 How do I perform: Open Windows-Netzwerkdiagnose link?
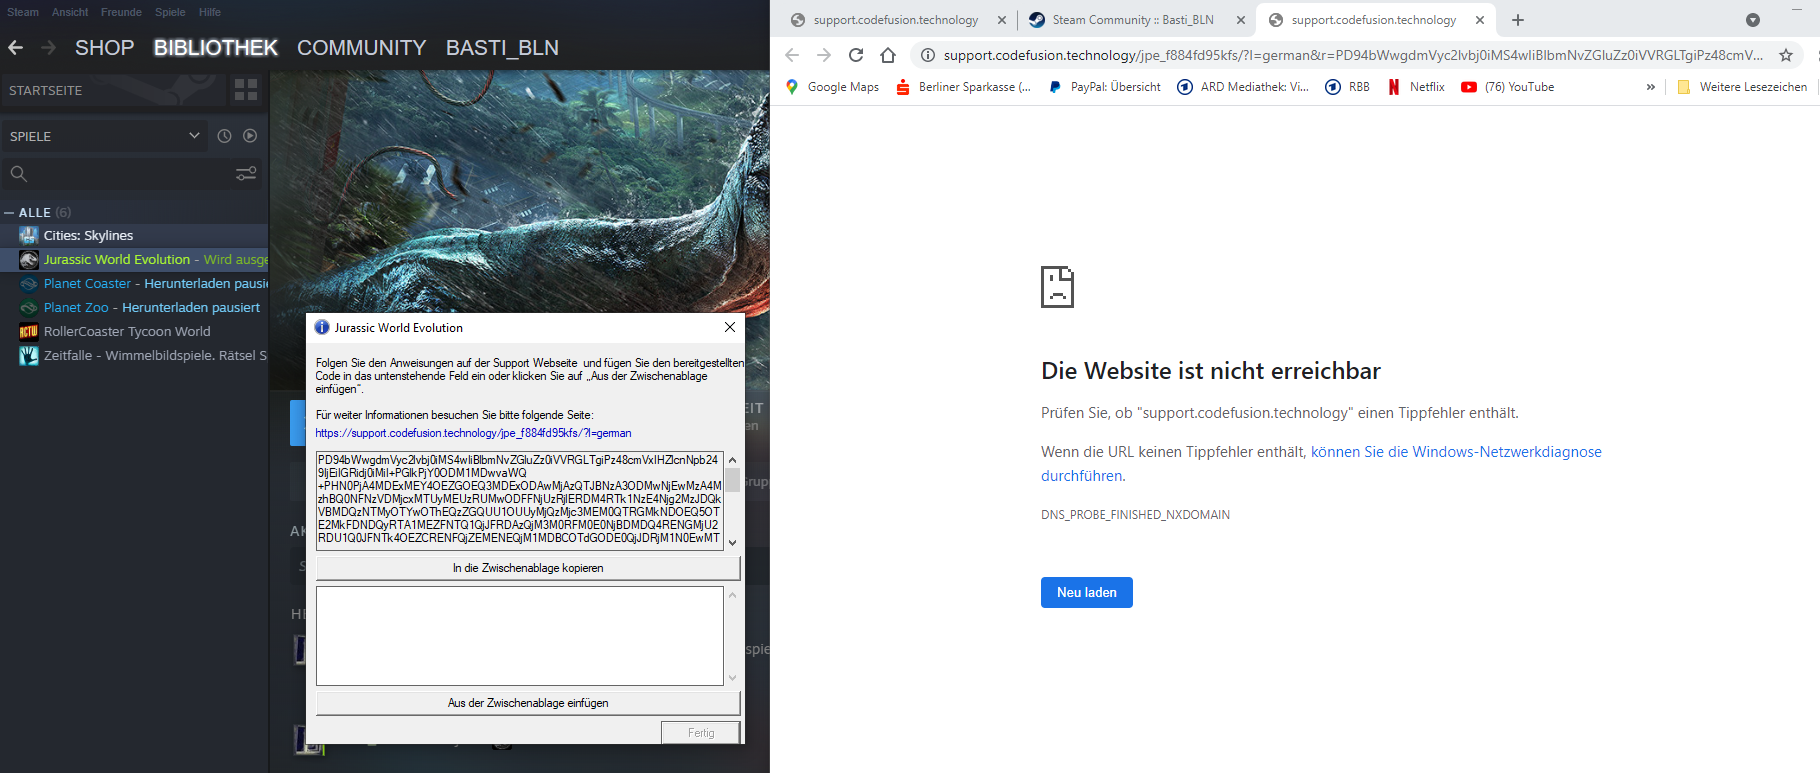[x=1321, y=464]
